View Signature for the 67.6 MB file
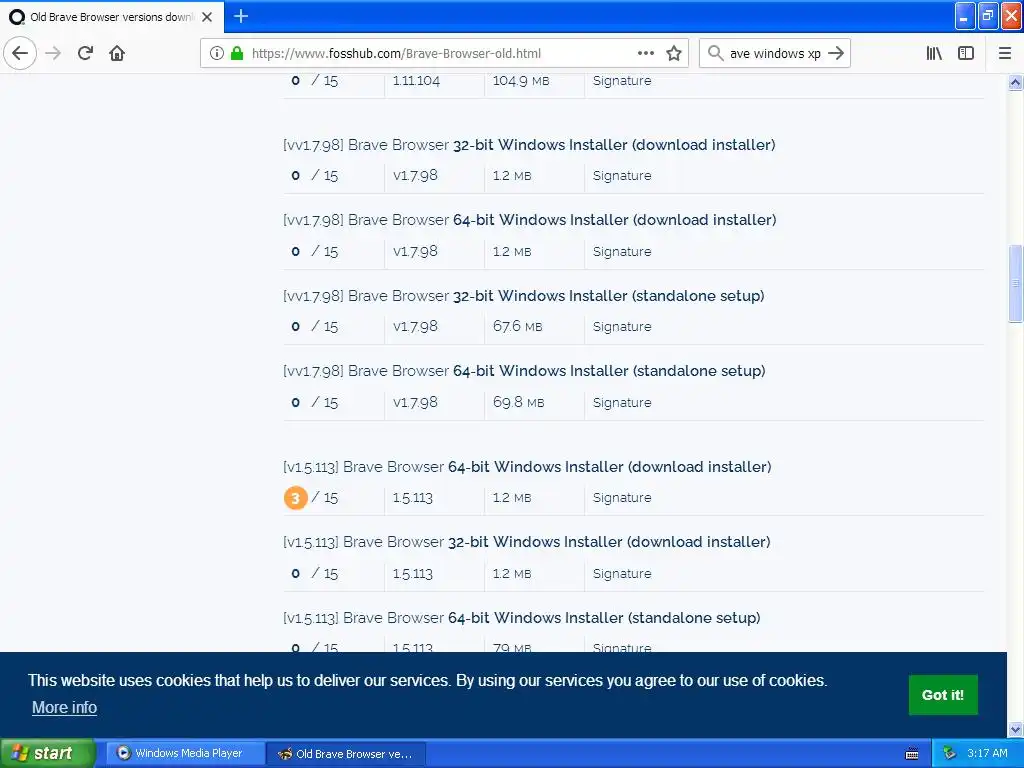Viewport: 1024px width, 768px height. tap(622, 327)
